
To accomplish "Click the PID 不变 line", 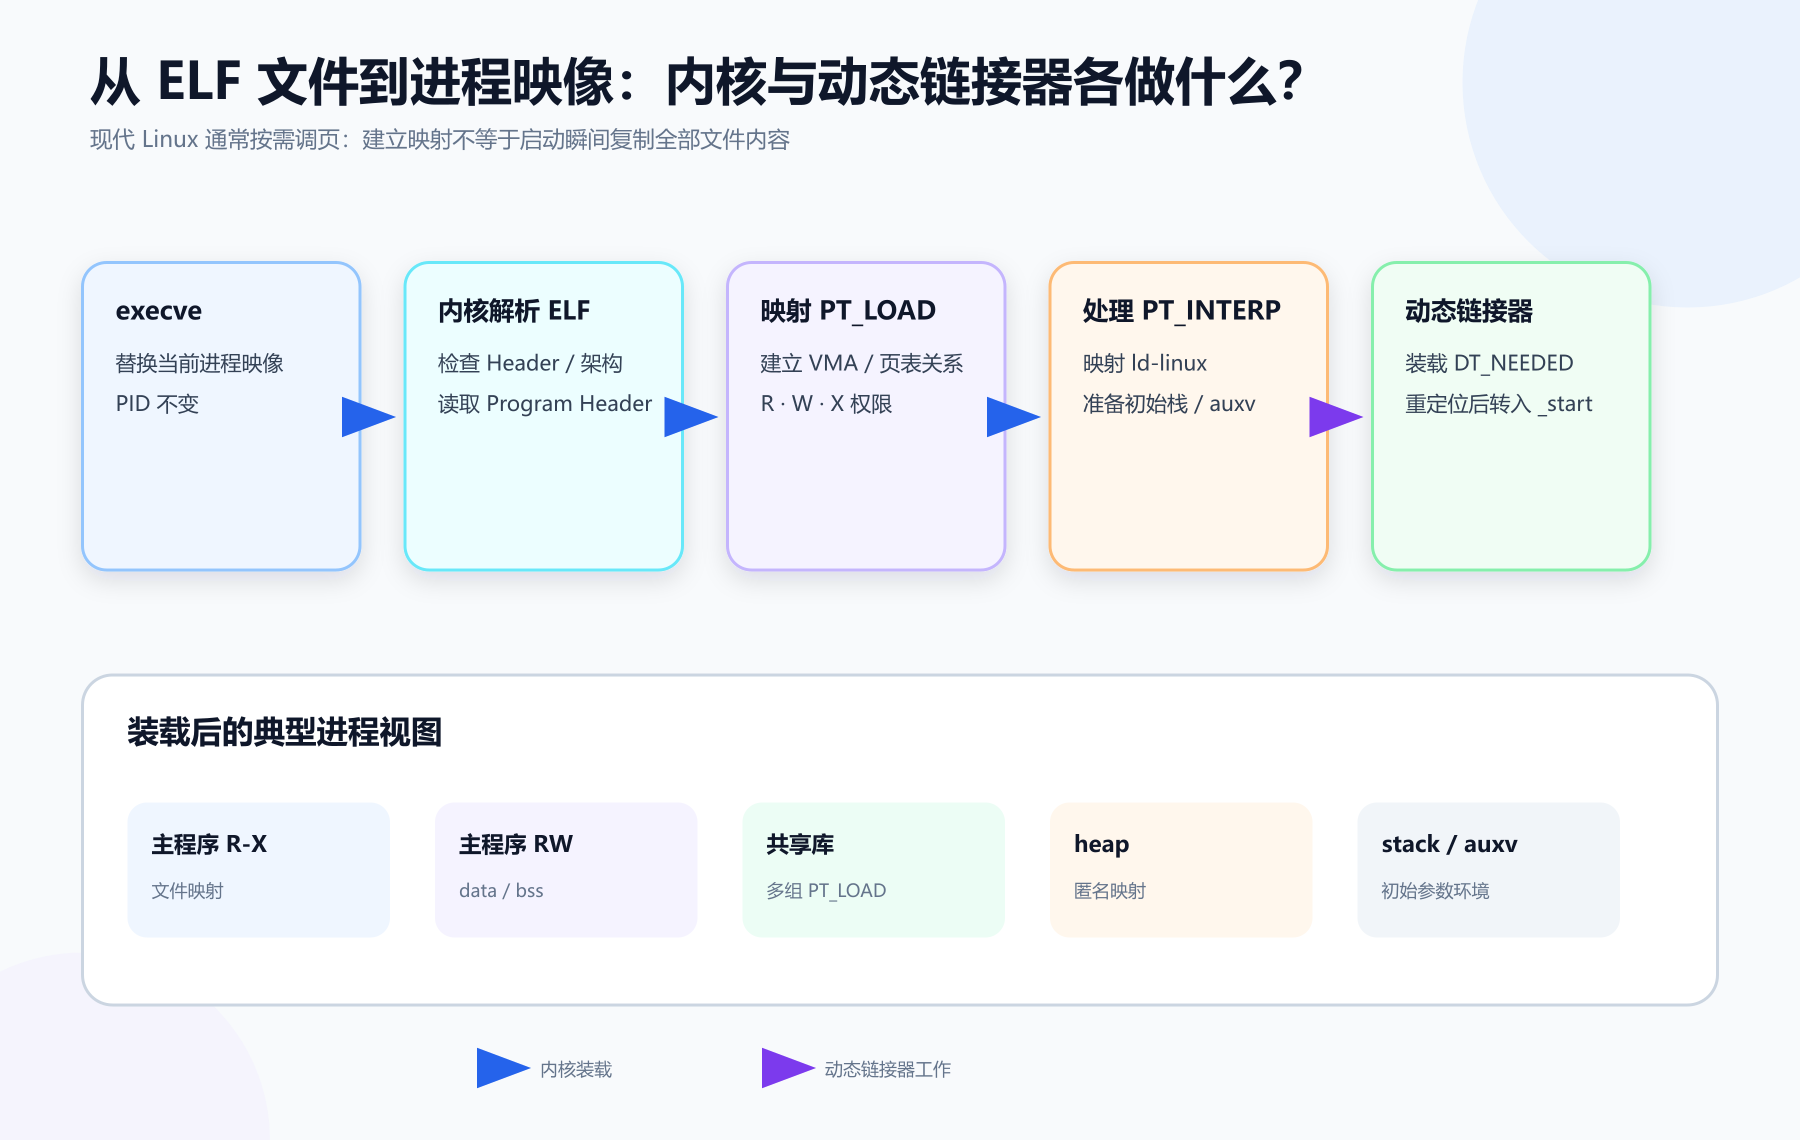I will pyautogui.click(x=157, y=404).
